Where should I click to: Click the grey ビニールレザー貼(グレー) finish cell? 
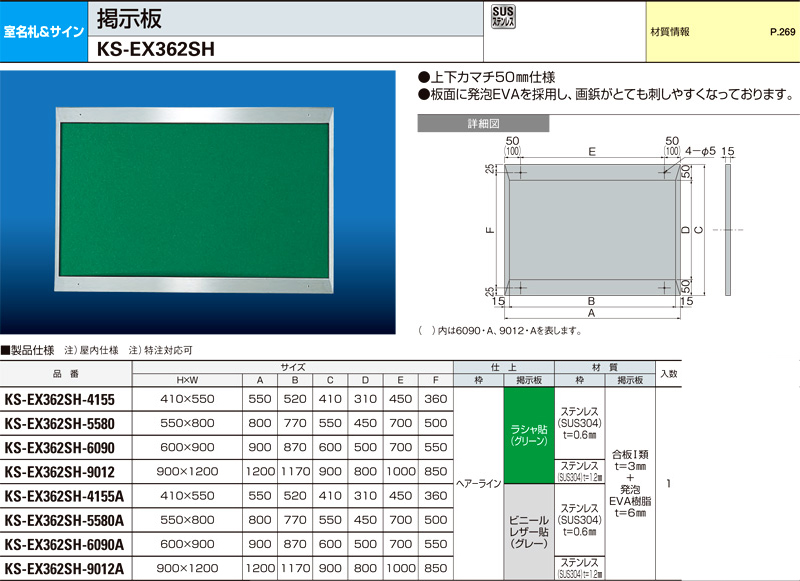(x=529, y=532)
